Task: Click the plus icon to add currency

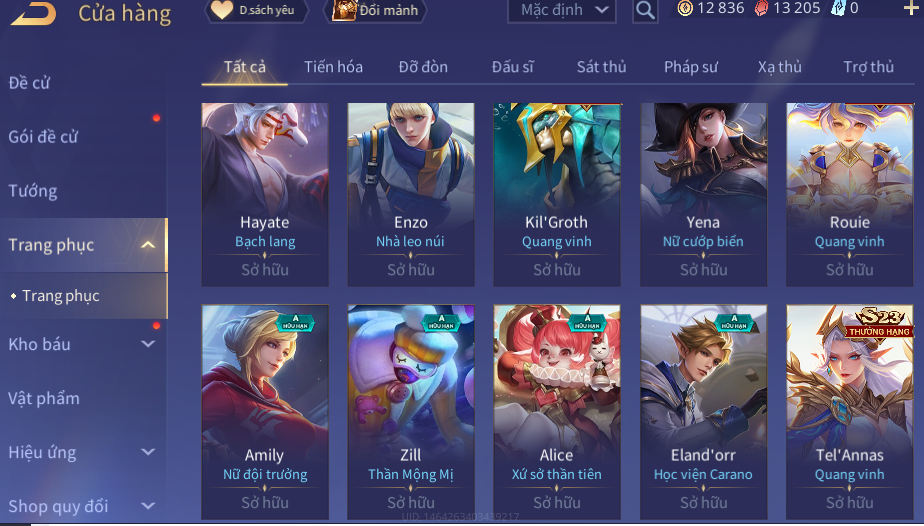Action: click(910, 8)
